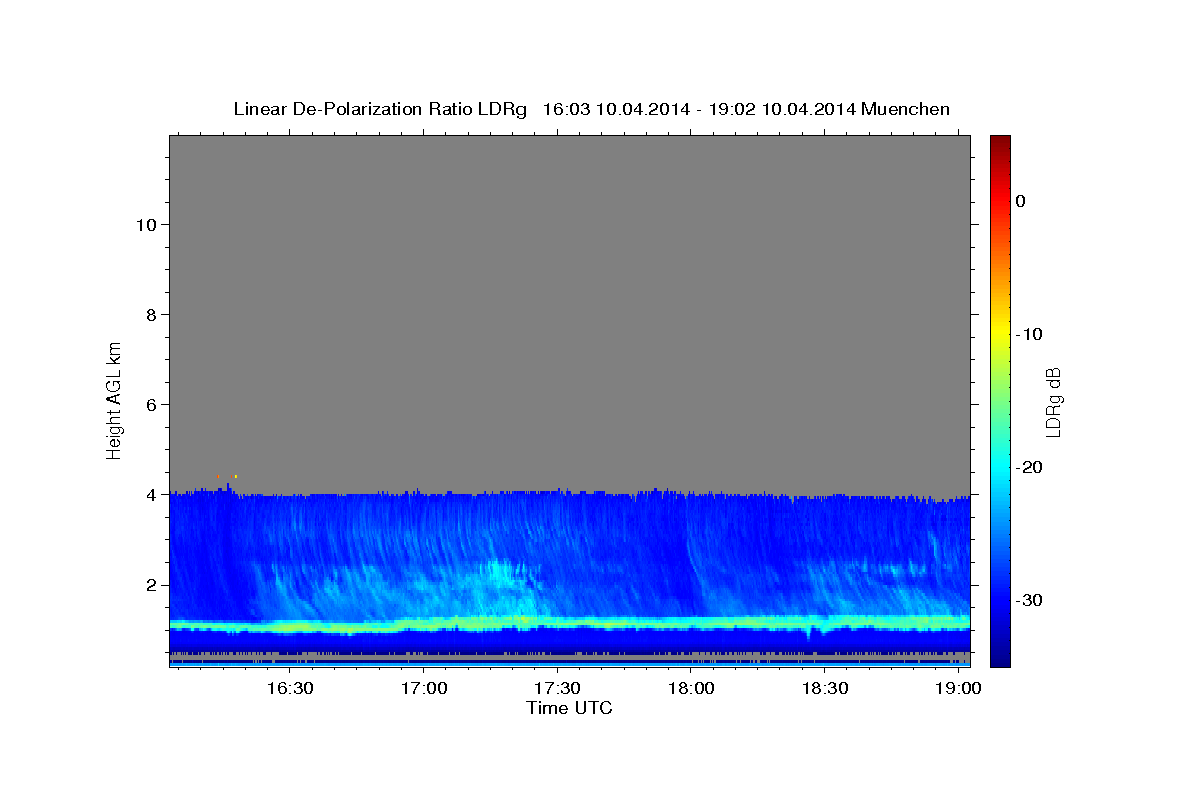Click the height tick label 6
The height and width of the screenshot is (800, 1200).
[x=151, y=404]
